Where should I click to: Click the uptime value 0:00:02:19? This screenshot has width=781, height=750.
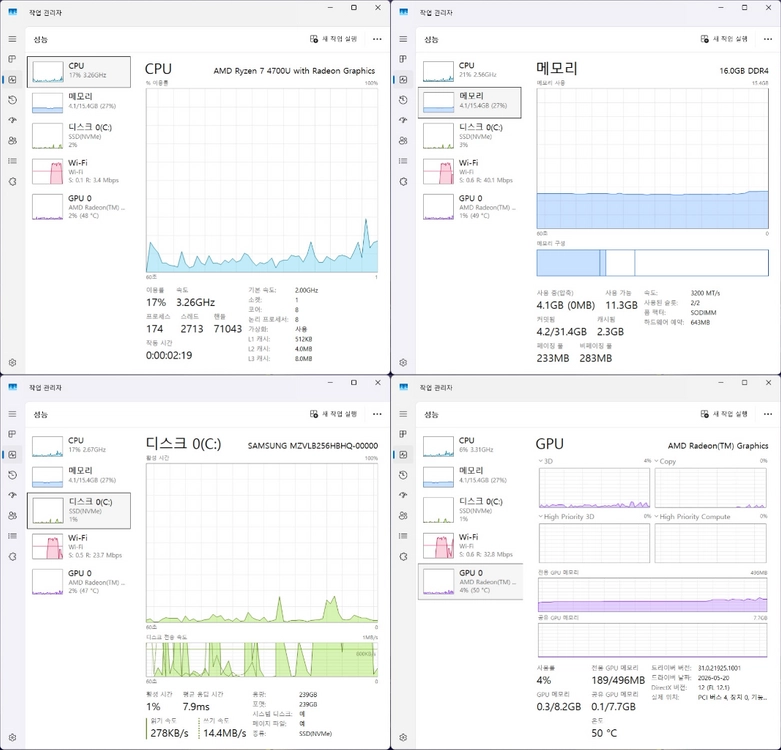coord(169,355)
